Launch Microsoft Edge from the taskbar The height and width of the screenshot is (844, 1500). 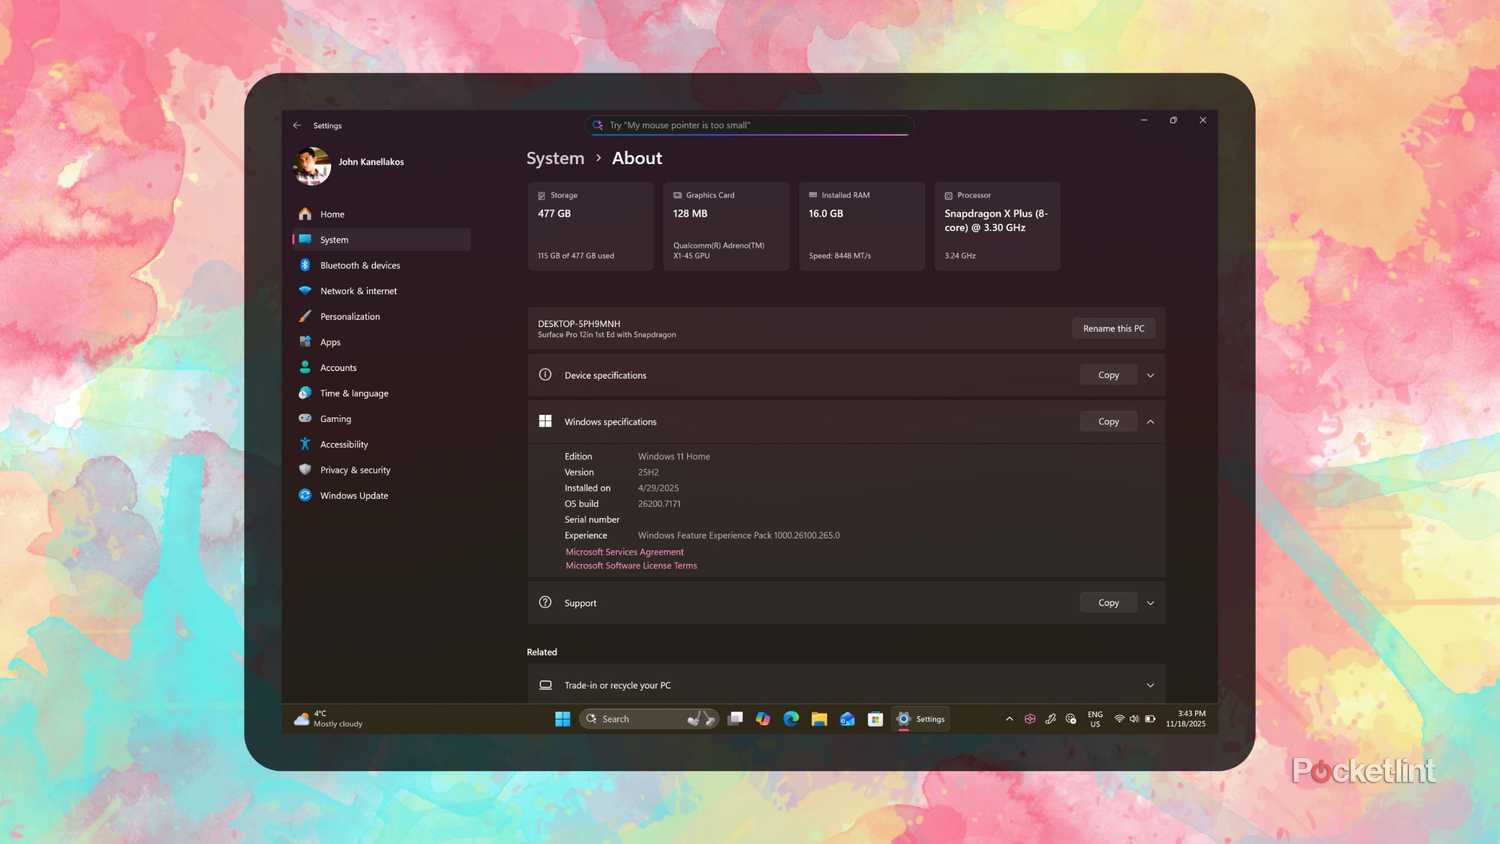pyautogui.click(x=790, y=718)
